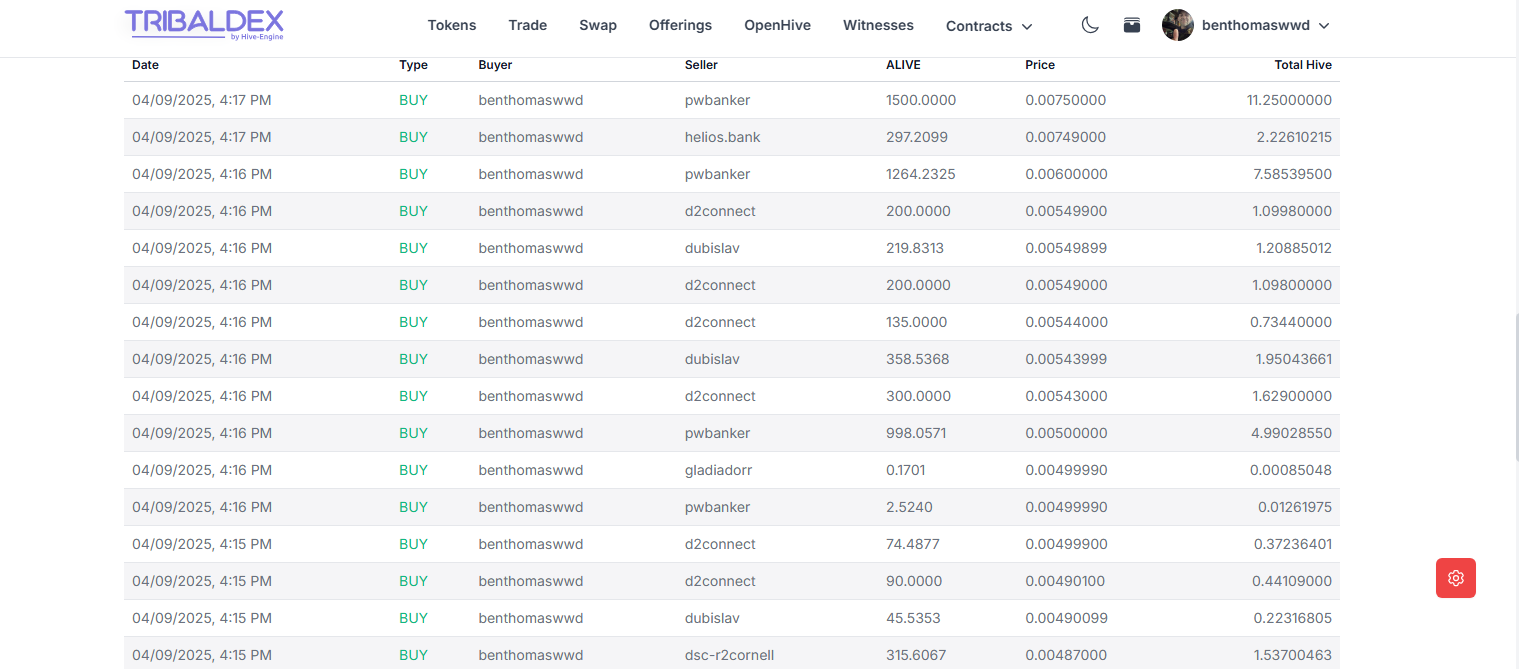Select the 2.5240 ALIVE amount
Screen dimensions: 1519x669
(909, 507)
